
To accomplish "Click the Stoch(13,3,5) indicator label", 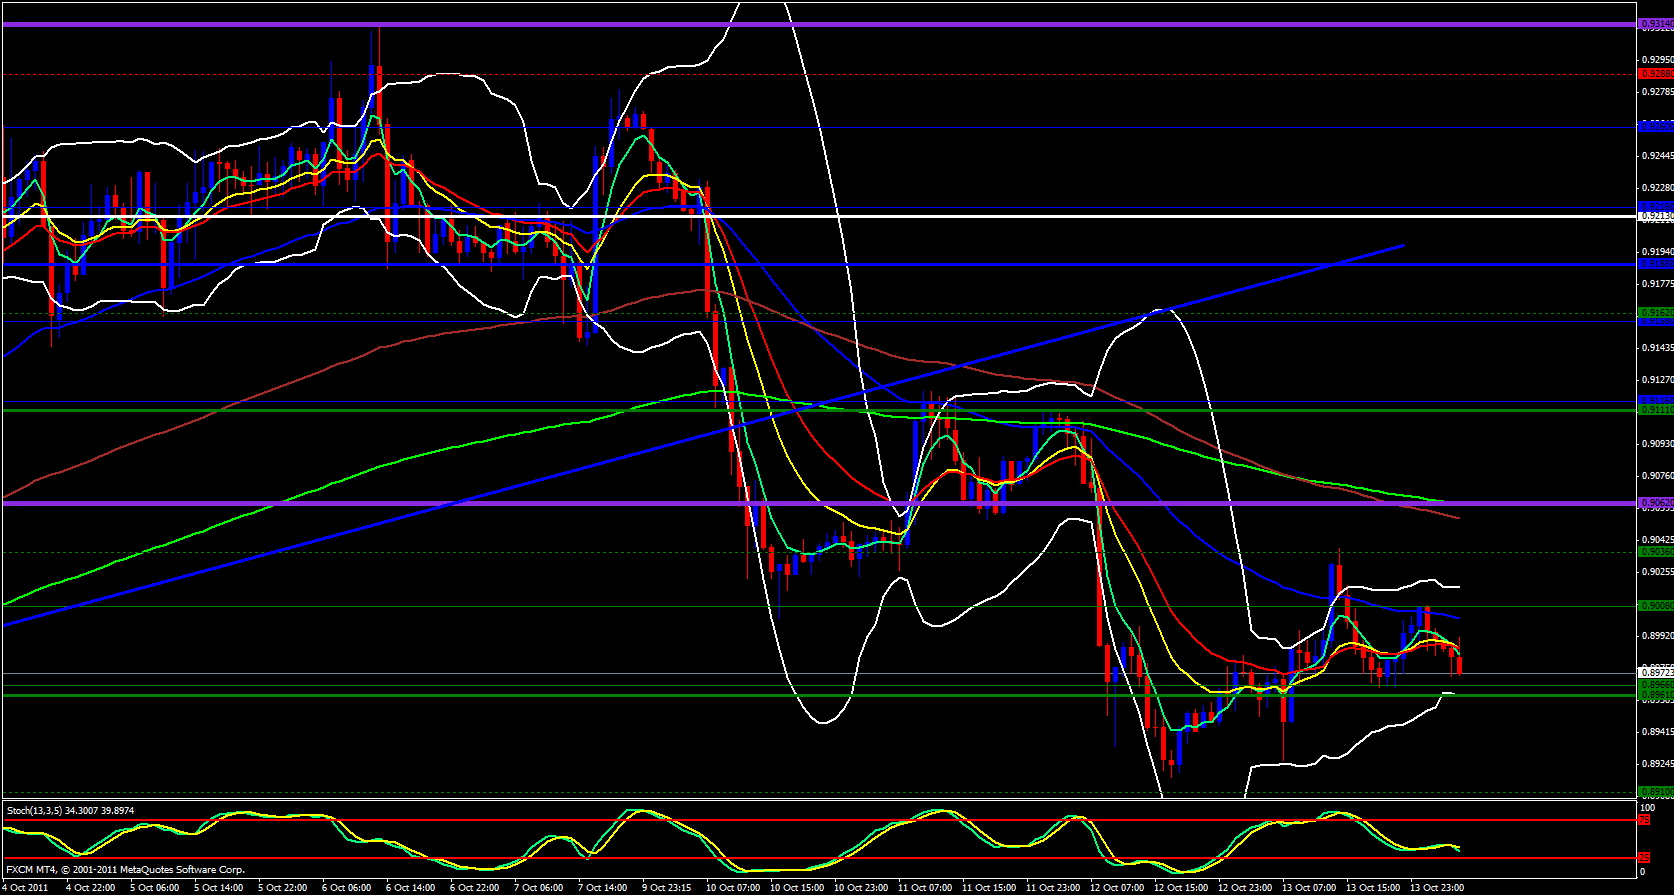I will (x=70, y=810).
